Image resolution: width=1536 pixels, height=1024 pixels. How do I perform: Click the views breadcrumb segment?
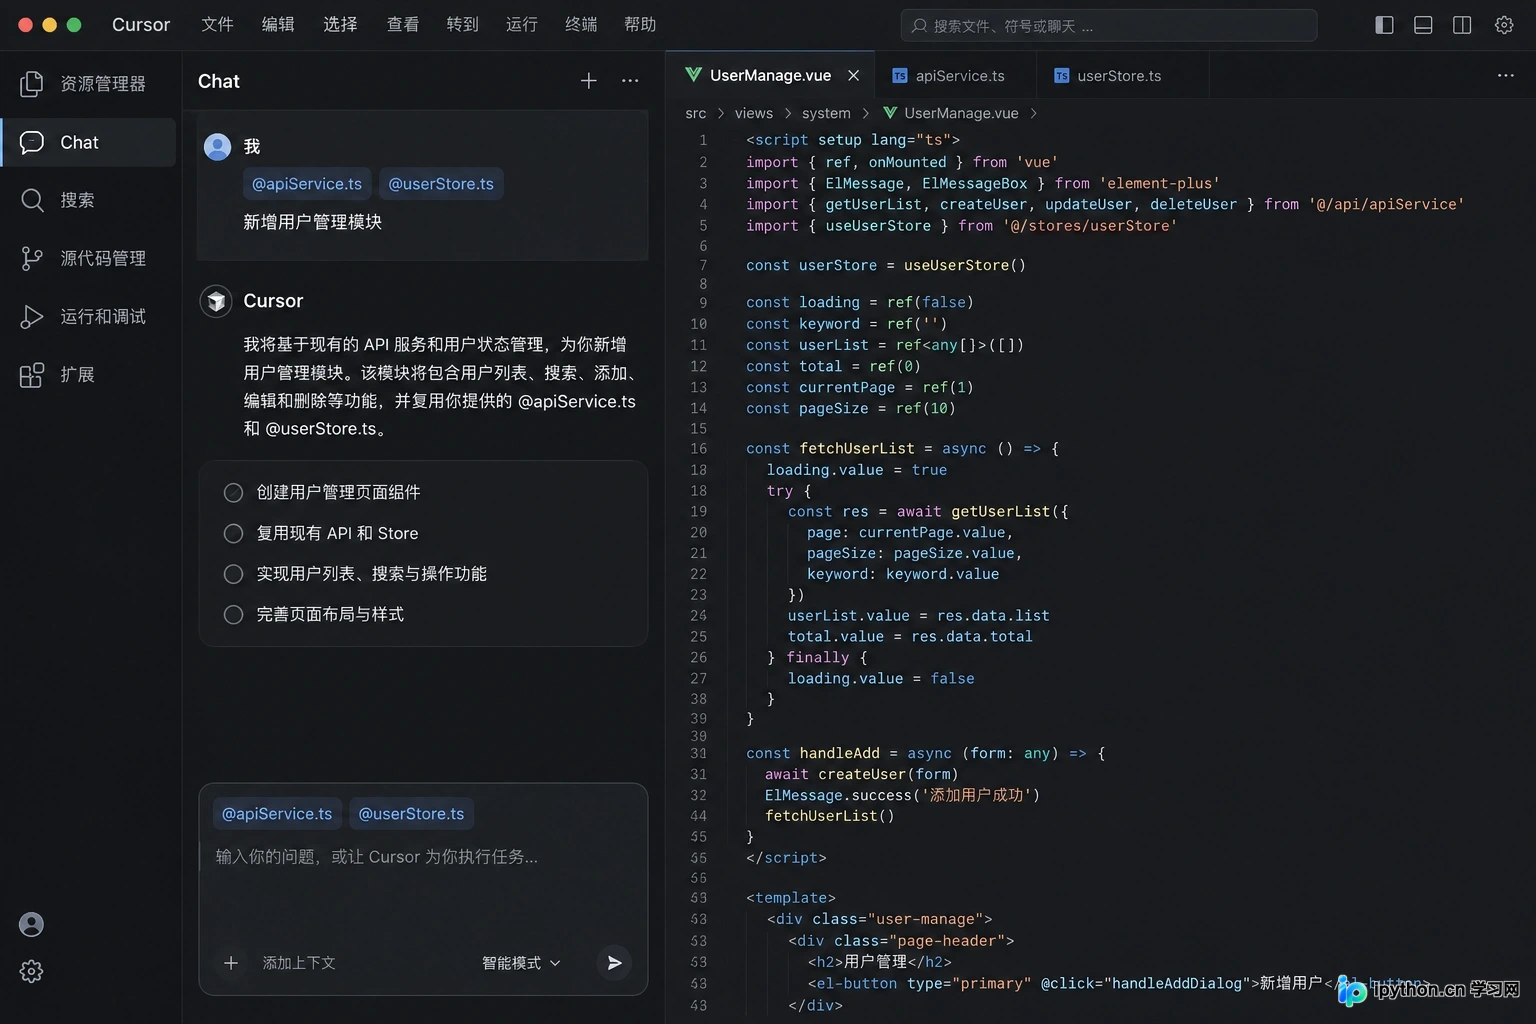tap(754, 113)
